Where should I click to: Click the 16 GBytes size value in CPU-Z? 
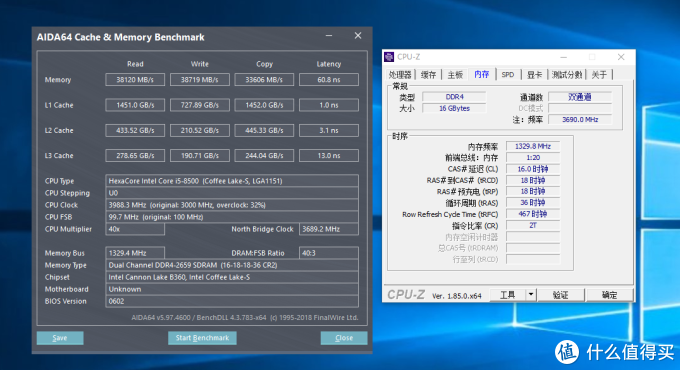[454, 108]
